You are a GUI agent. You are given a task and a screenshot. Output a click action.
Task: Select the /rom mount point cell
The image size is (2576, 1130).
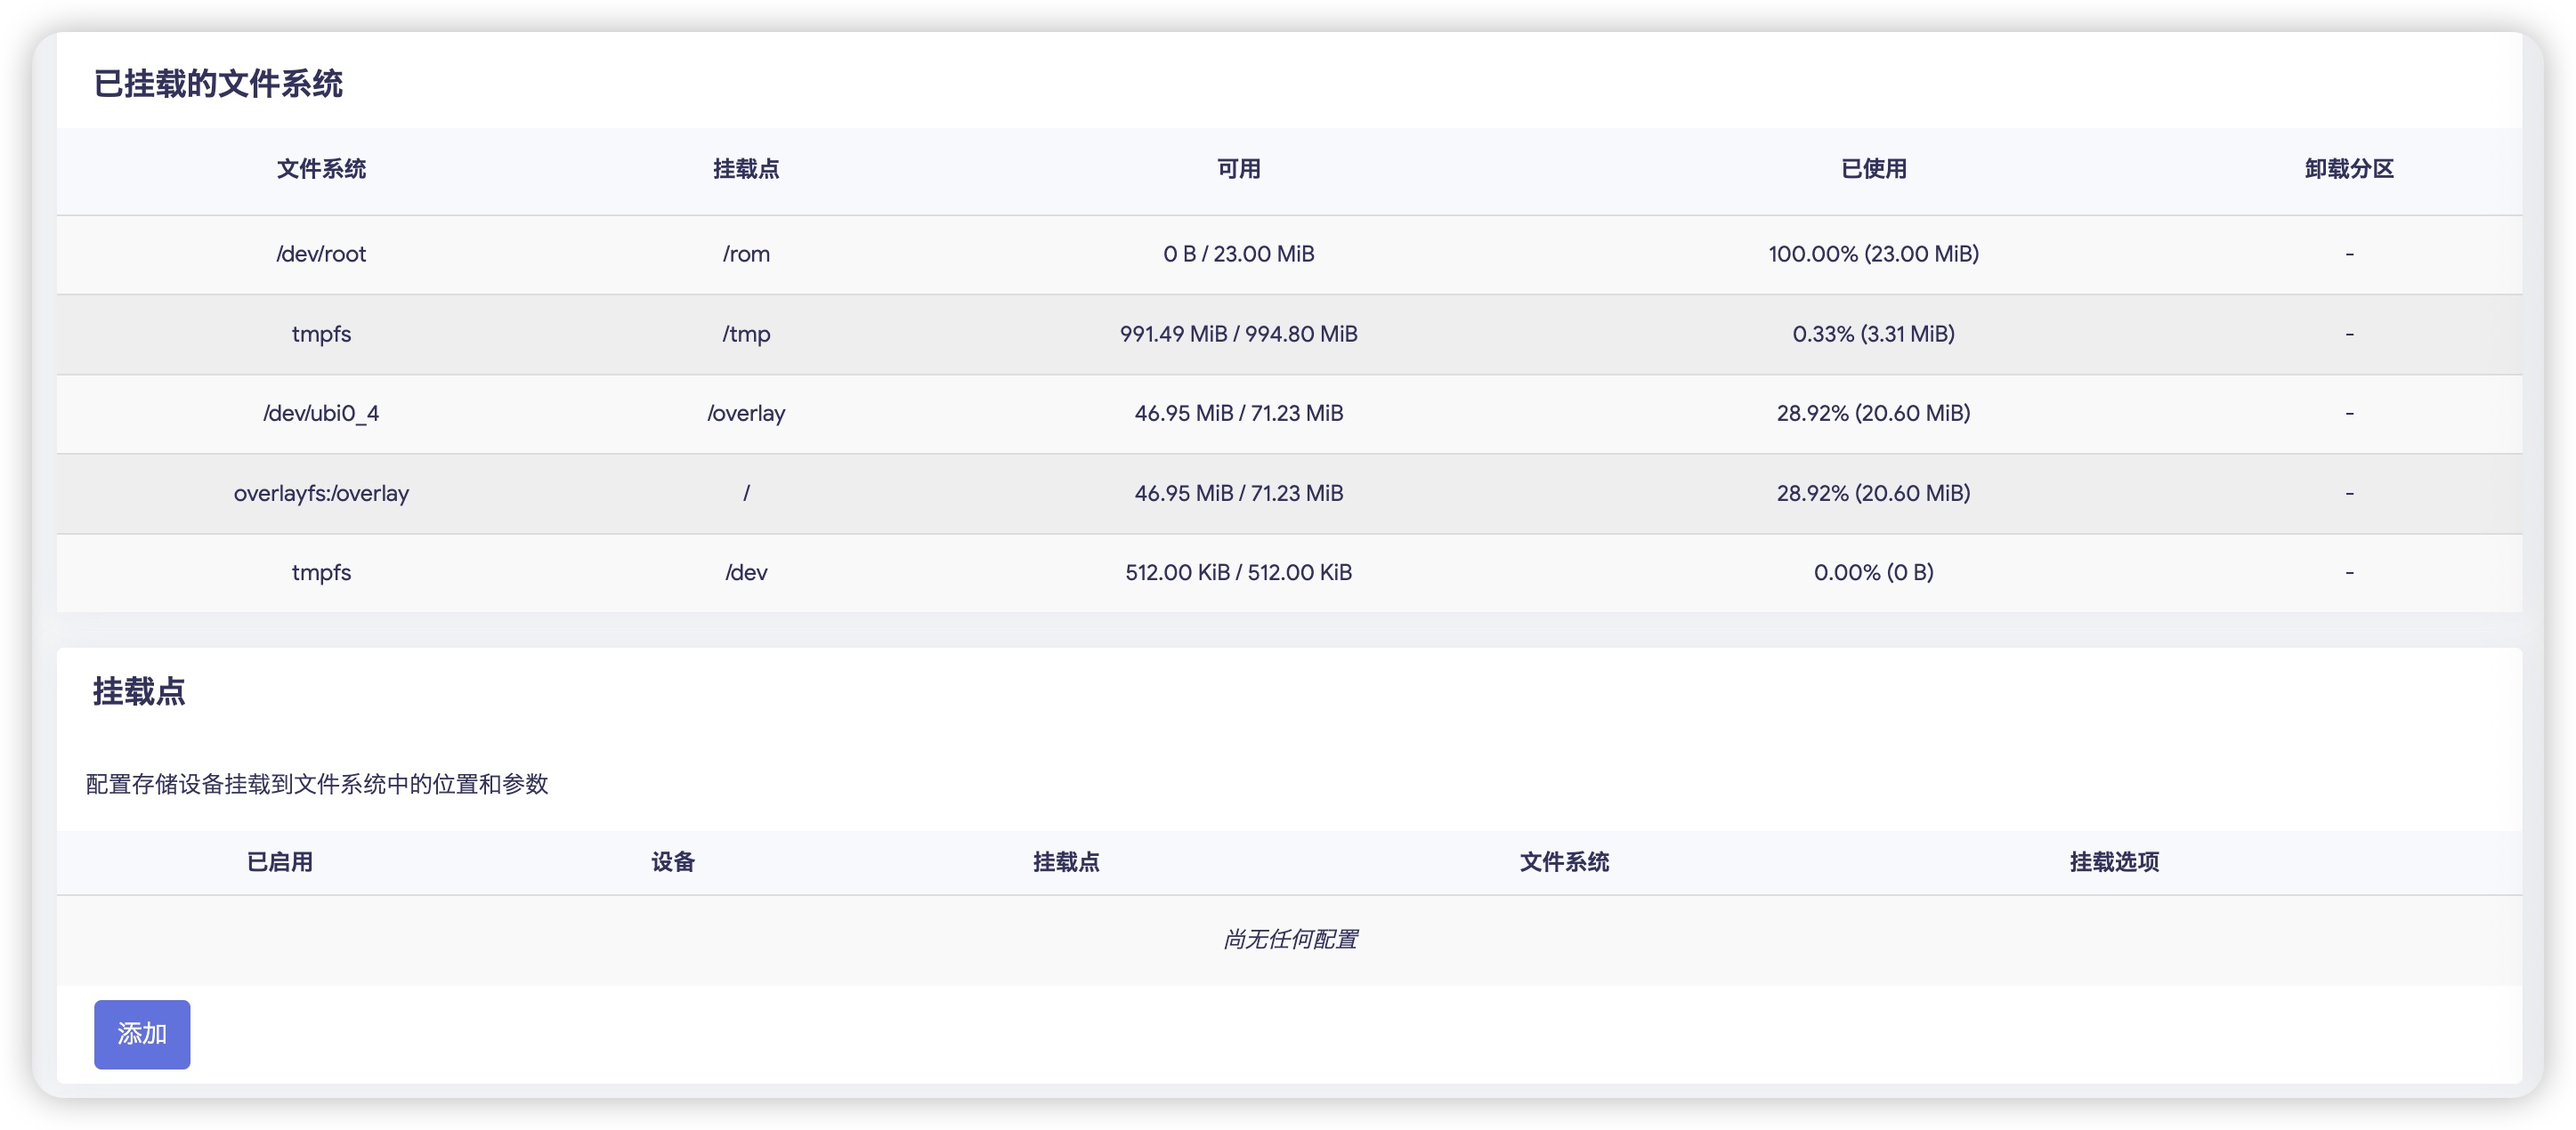point(746,254)
